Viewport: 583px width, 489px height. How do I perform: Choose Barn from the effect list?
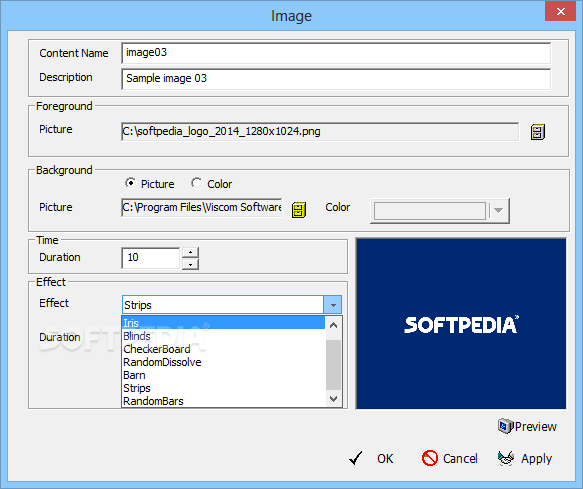223,375
